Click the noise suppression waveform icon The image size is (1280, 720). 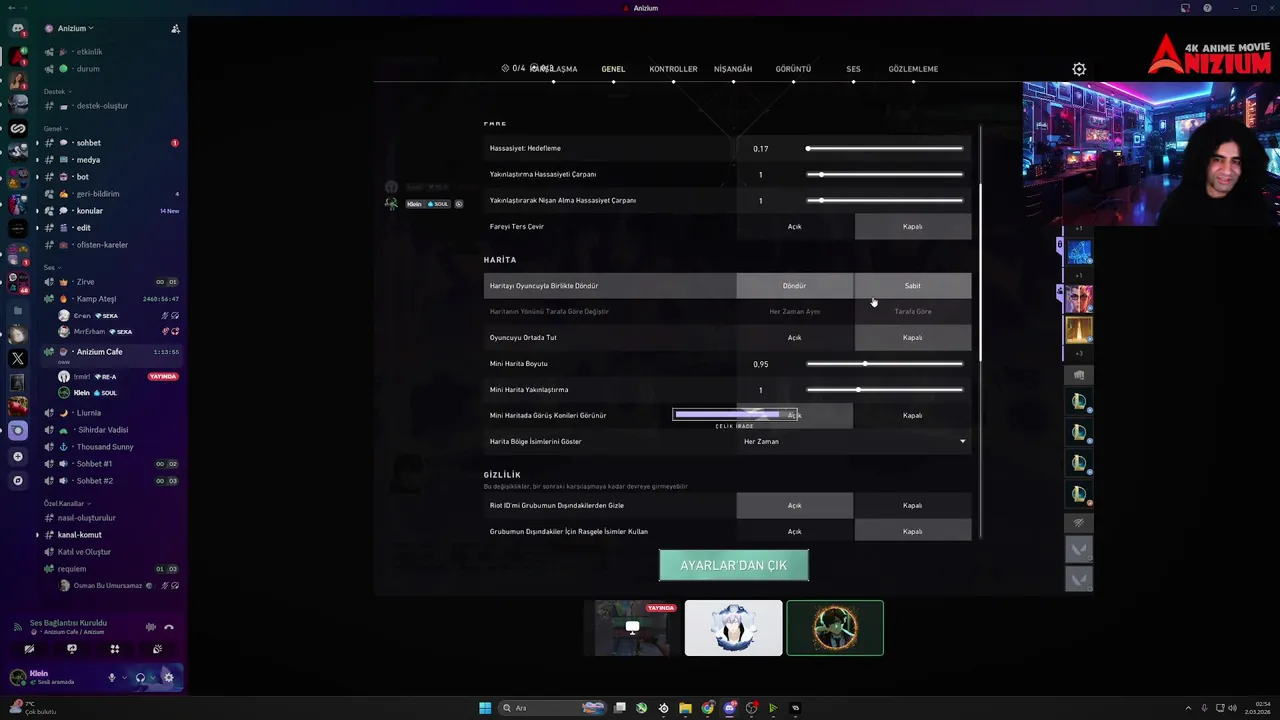point(151,627)
